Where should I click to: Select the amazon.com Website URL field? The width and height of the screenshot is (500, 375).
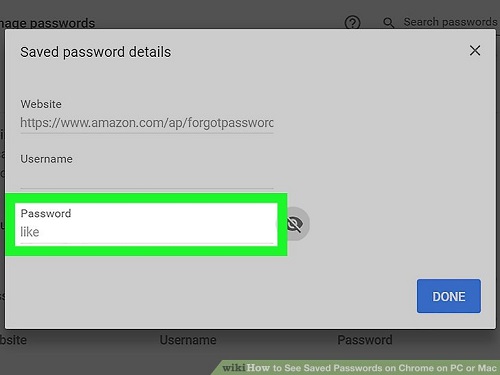(147, 123)
